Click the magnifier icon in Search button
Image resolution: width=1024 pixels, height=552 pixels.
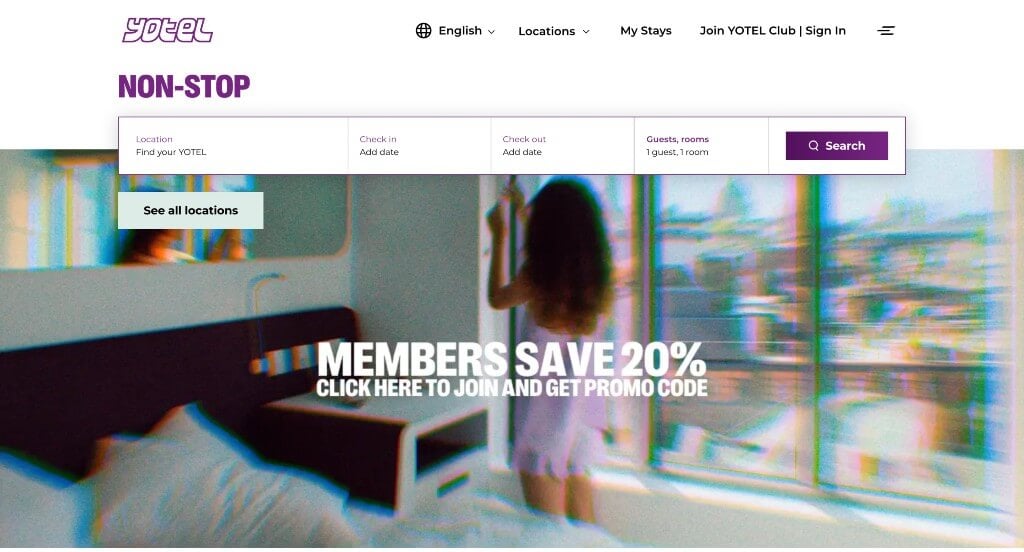click(813, 146)
